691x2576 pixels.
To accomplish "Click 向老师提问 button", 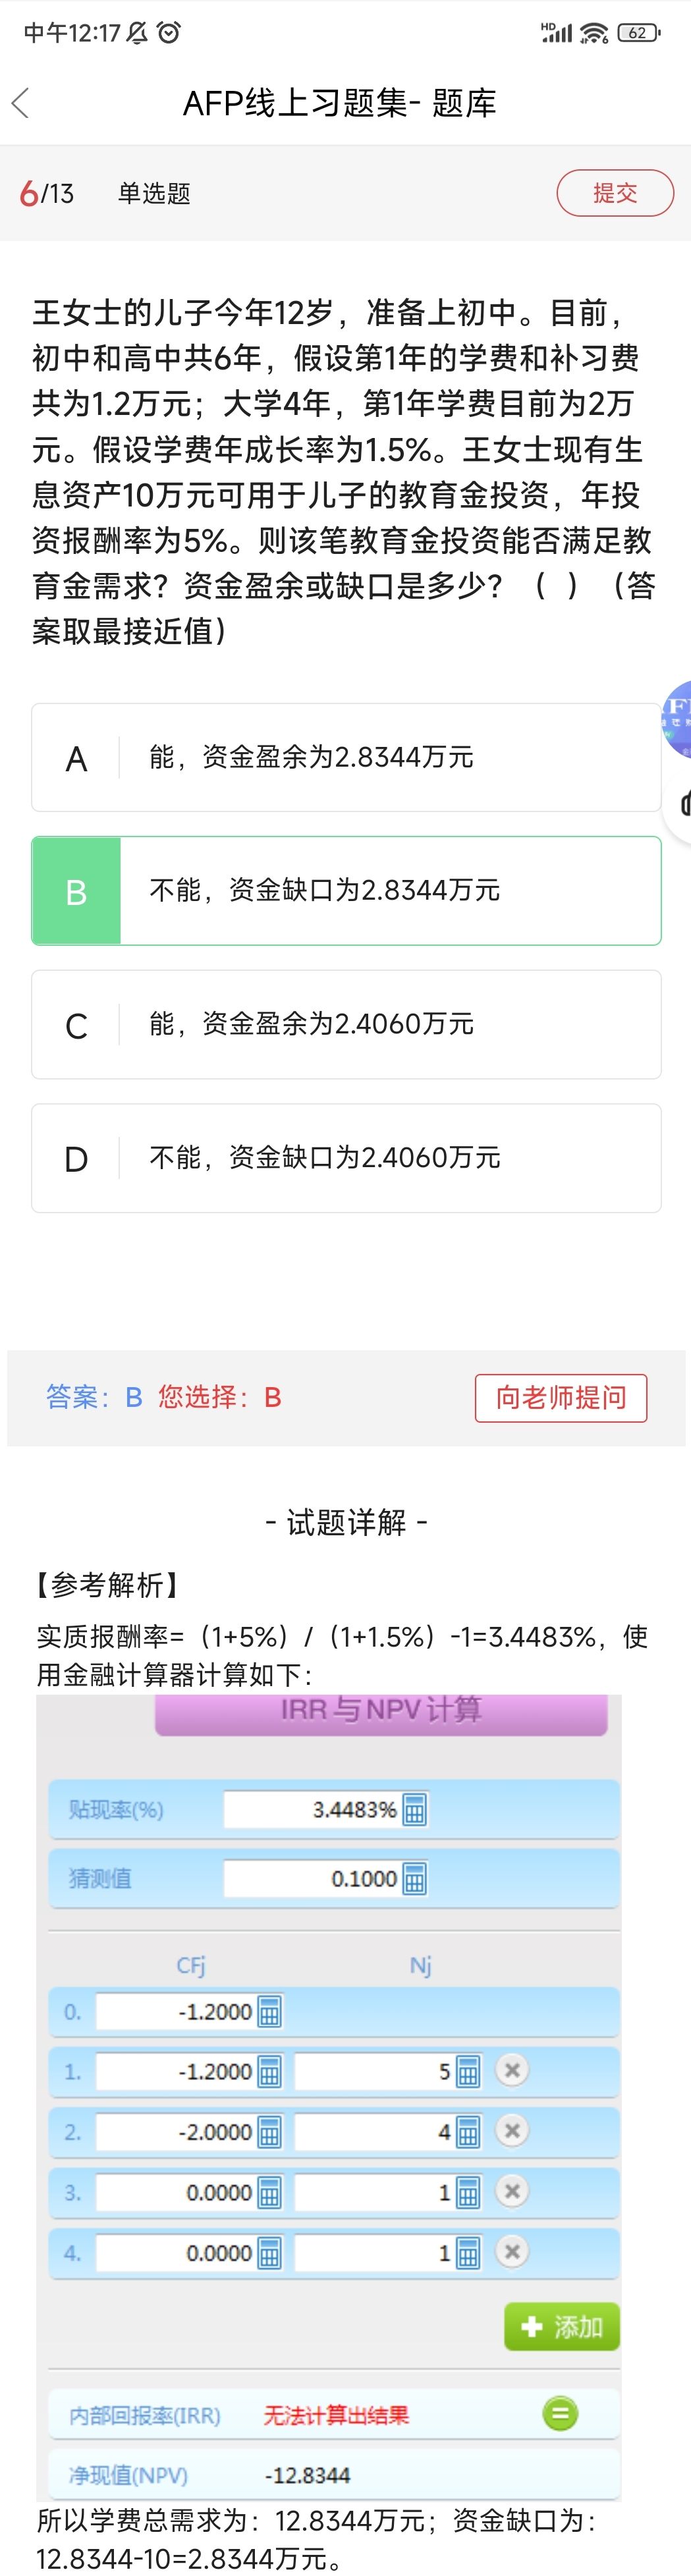I will click(x=561, y=1397).
